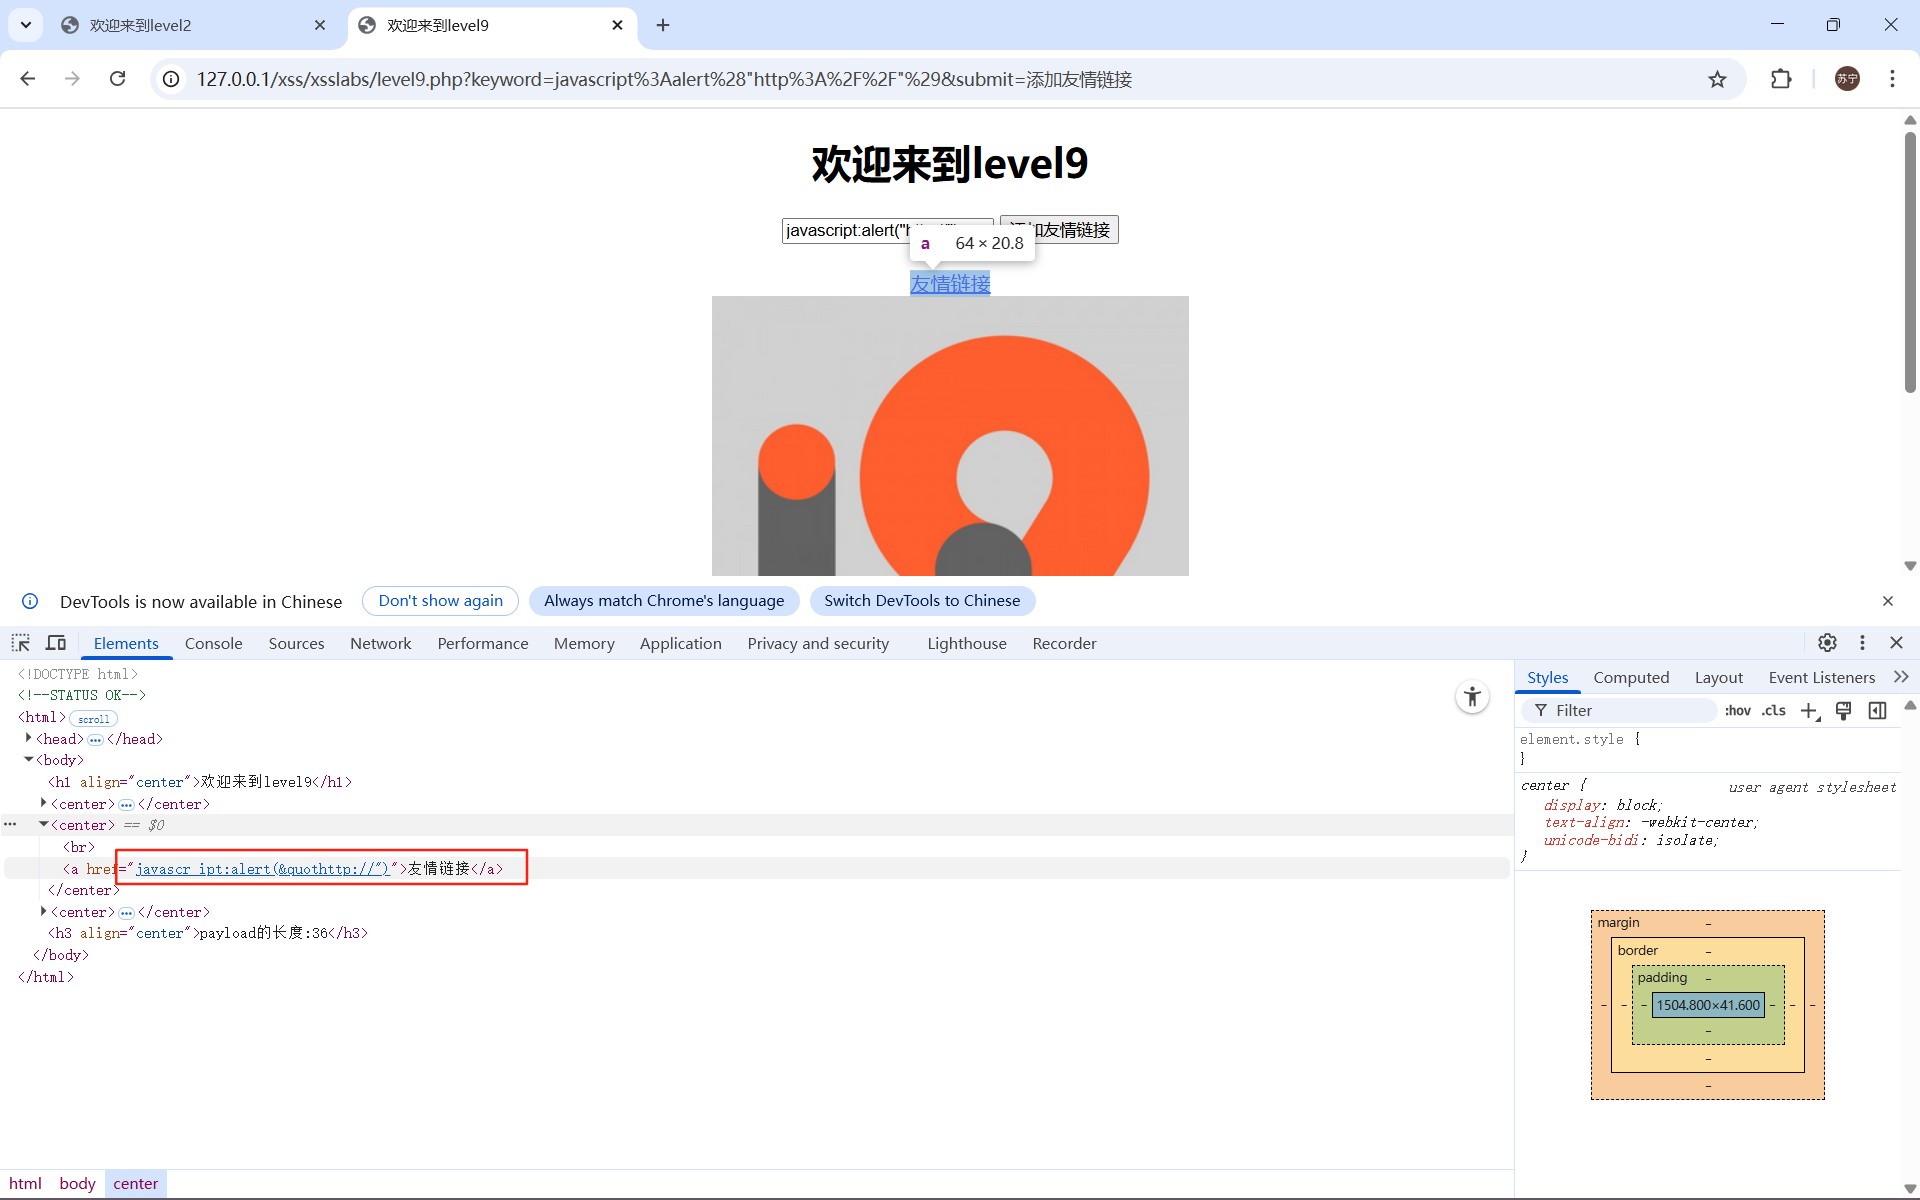Click the 添加友情链接 submit button
The height and width of the screenshot is (1200, 1920).
coord(1059,230)
